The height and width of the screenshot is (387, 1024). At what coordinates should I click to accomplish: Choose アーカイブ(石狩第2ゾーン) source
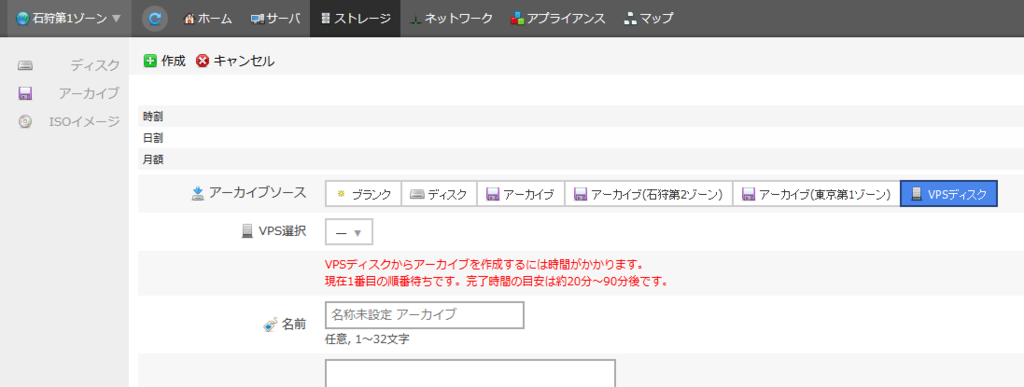click(x=648, y=194)
